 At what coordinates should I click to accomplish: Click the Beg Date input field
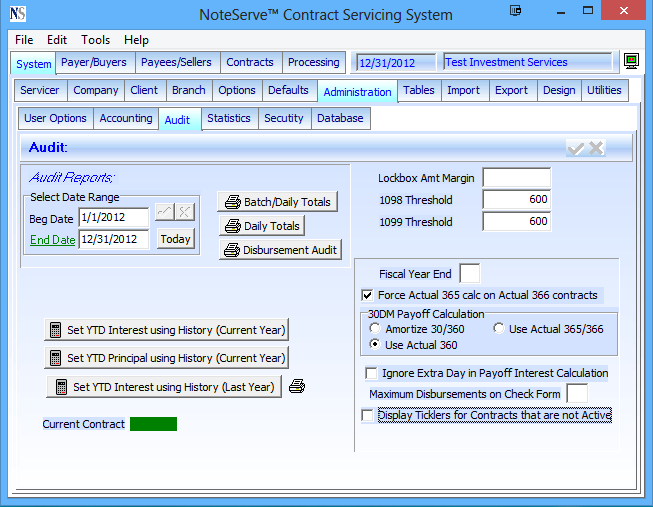point(114,217)
